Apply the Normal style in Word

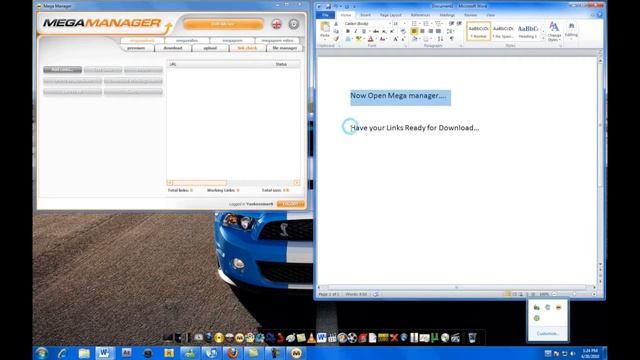click(x=478, y=31)
